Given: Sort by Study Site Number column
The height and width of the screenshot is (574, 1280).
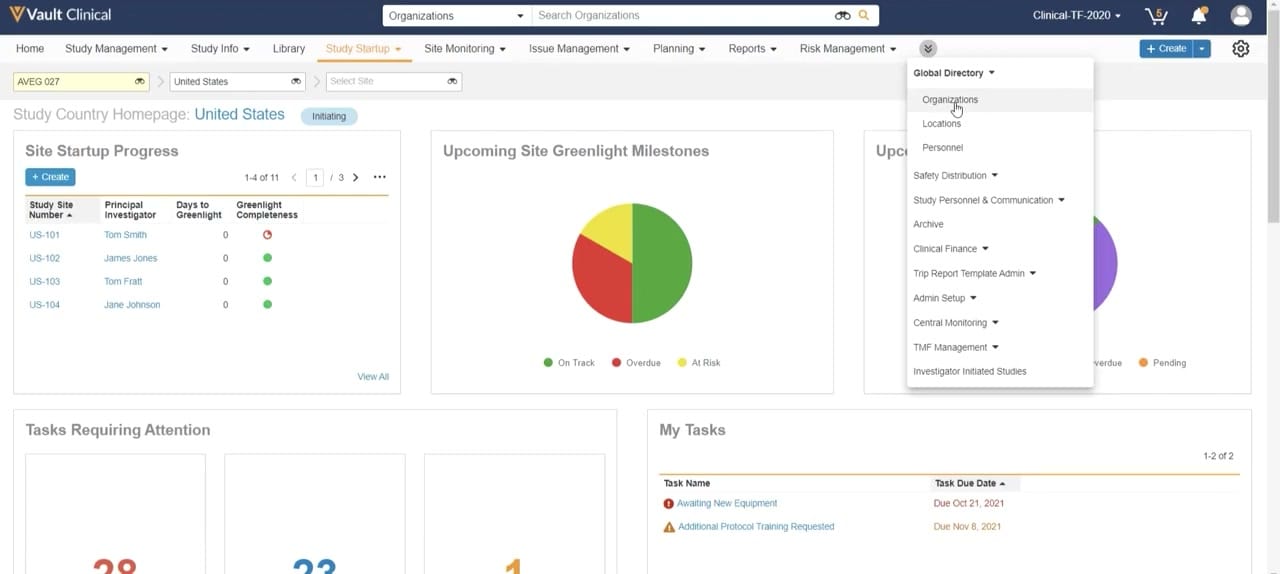Looking at the screenshot, I should [51, 210].
